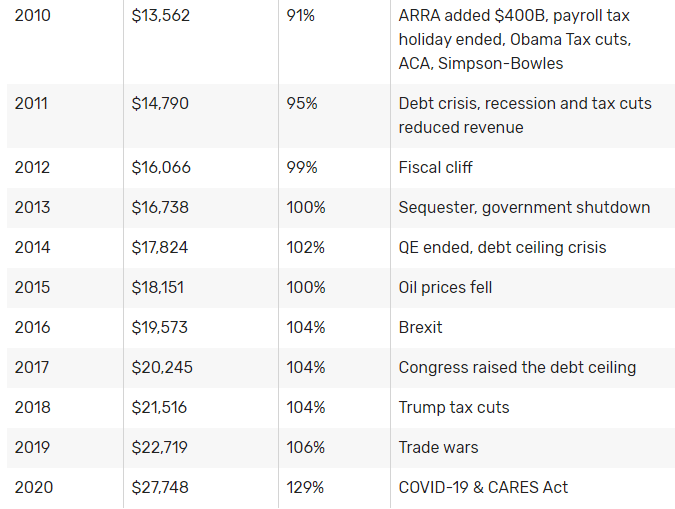Select the $17,824 debt value

click(160, 248)
